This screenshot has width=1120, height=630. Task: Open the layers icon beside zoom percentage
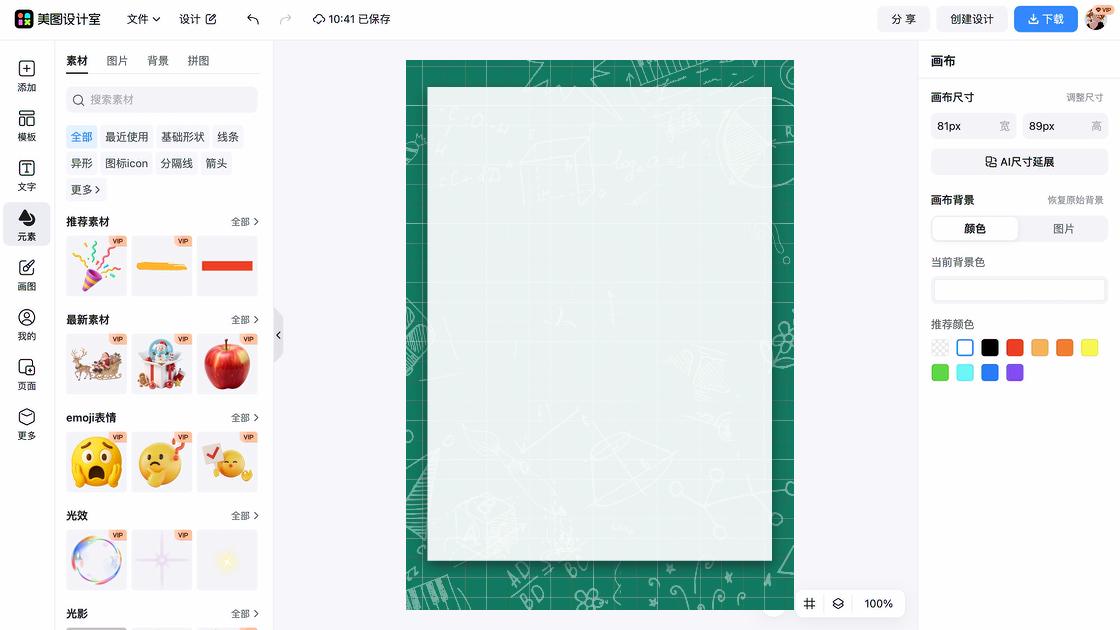pos(838,604)
